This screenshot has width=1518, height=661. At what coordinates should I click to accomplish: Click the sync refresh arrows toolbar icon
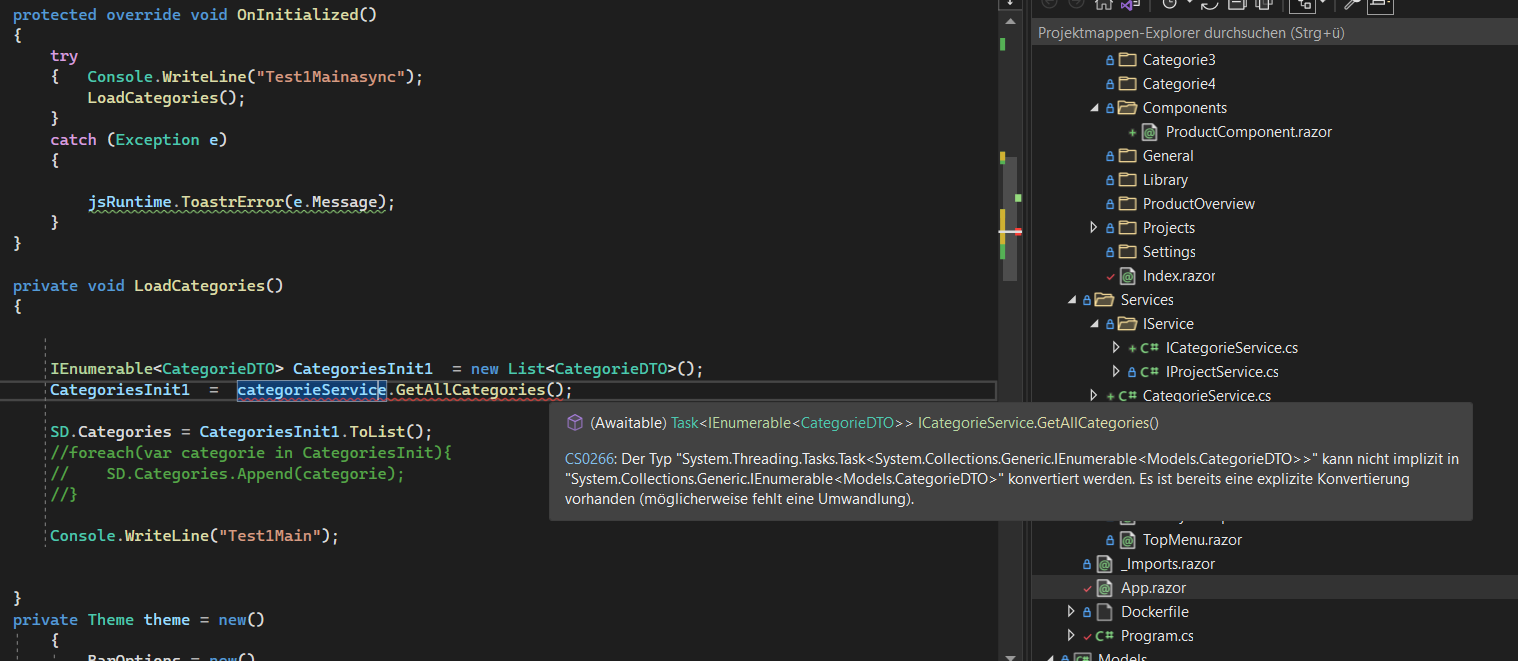(1209, 4)
